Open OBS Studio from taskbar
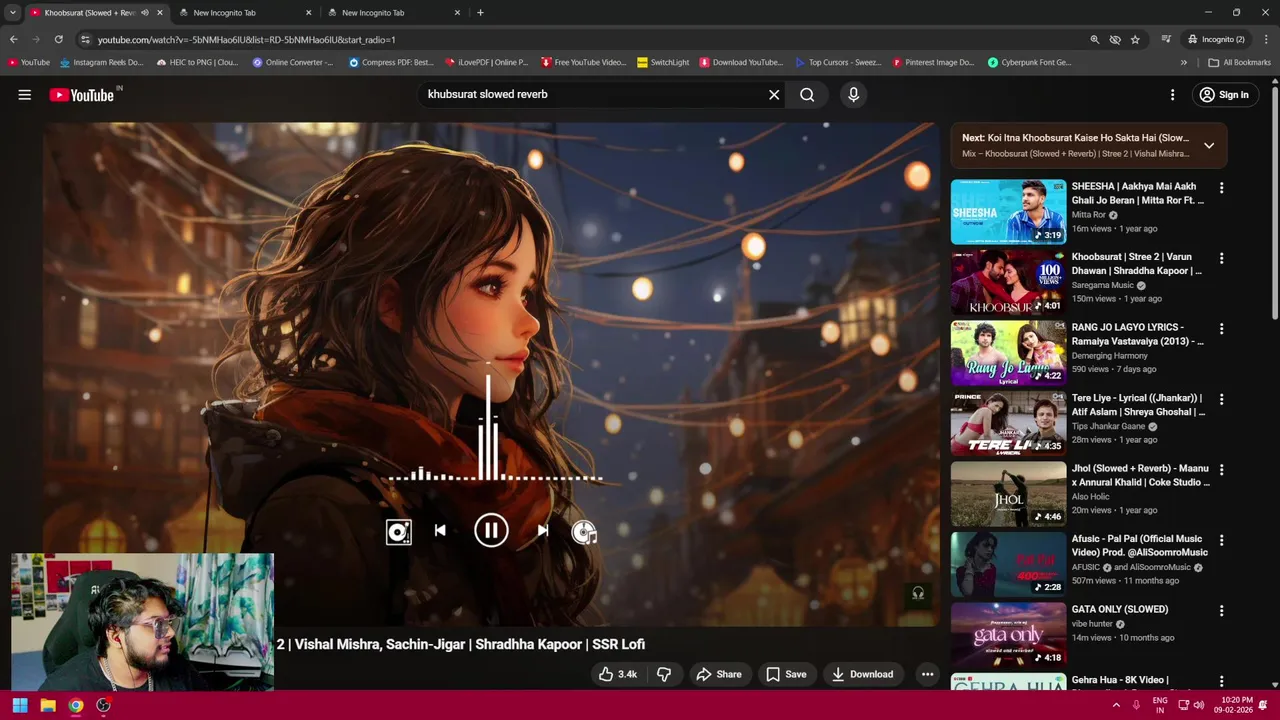 (103, 705)
